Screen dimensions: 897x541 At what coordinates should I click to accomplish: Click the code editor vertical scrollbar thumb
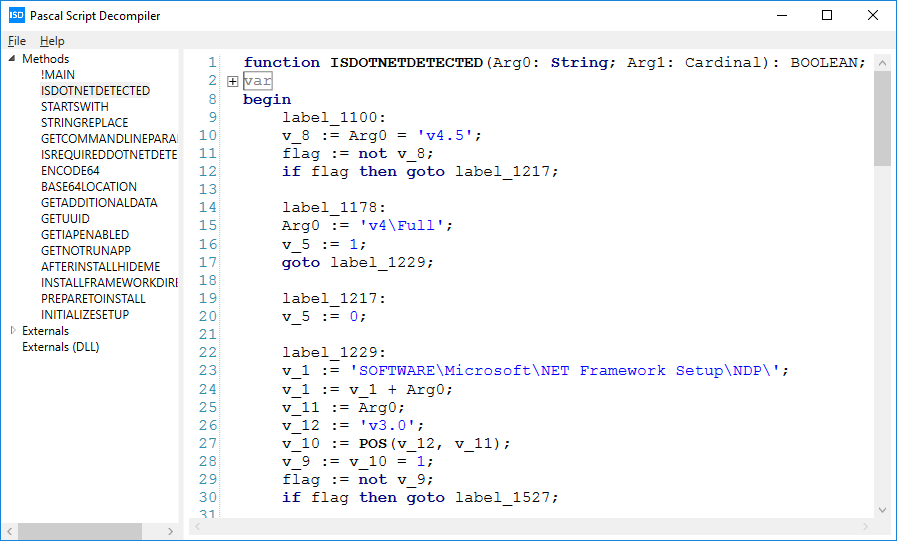[x=882, y=119]
